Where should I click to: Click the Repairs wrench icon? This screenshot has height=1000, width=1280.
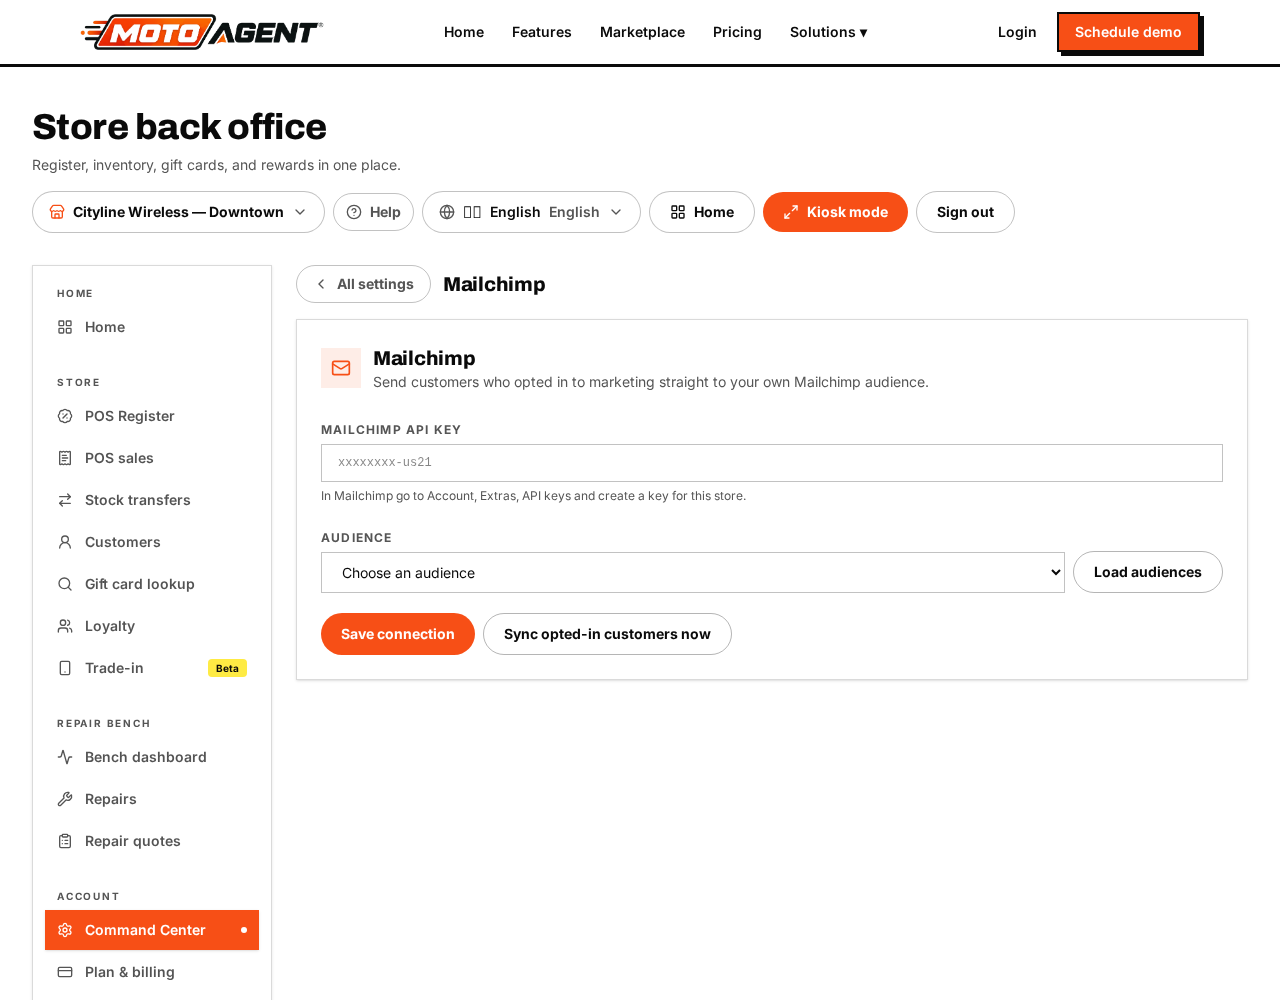click(x=65, y=799)
